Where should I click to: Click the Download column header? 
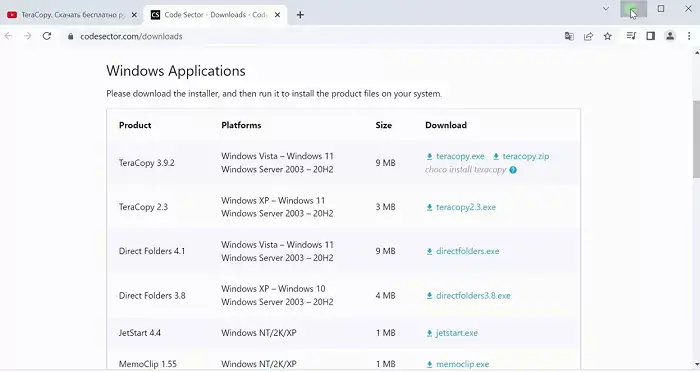click(446, 125)
